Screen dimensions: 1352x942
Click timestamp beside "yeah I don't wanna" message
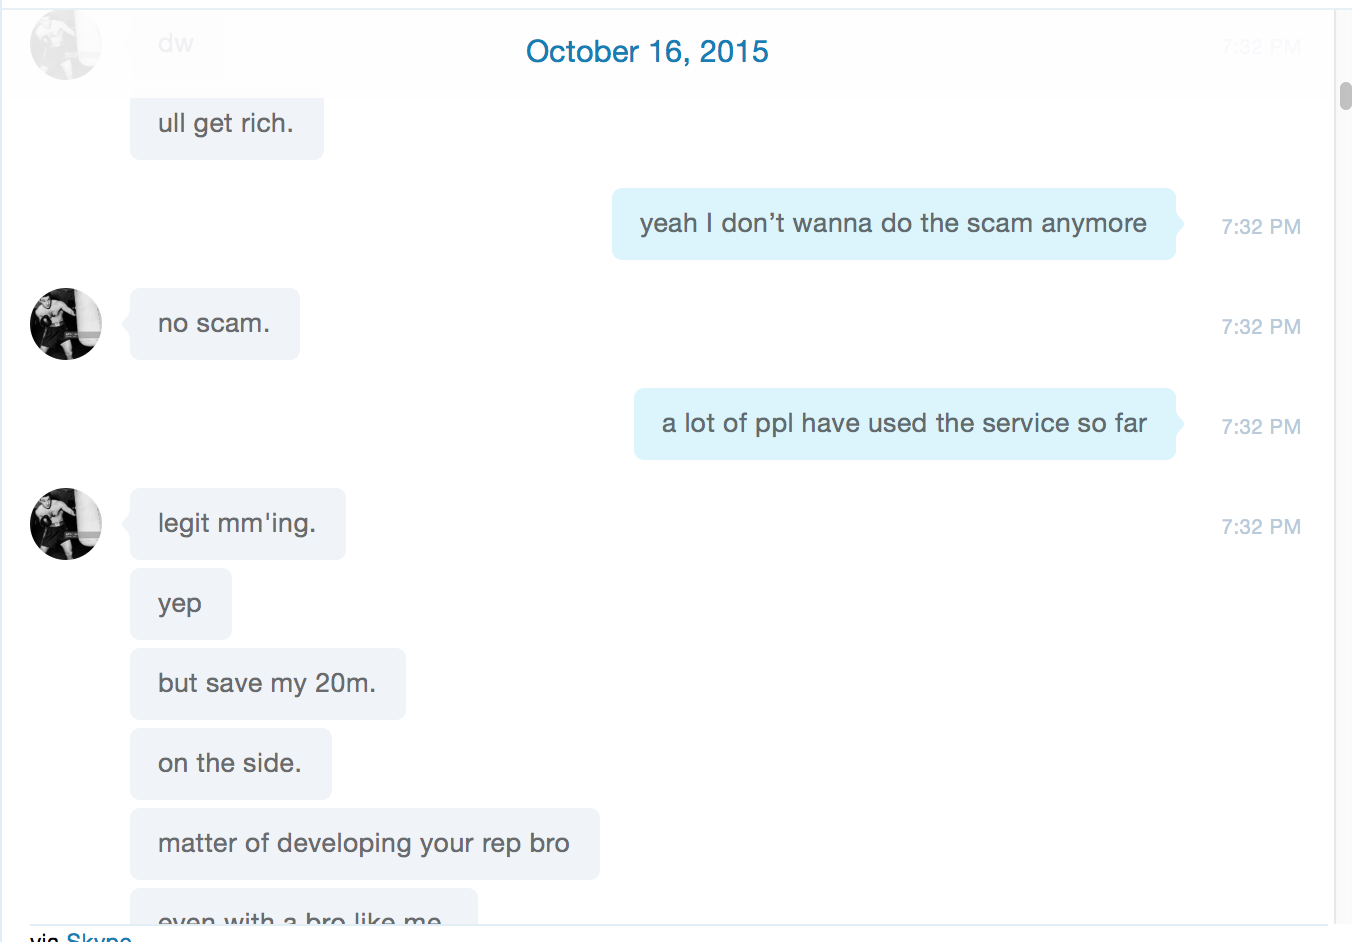(x=1261, y=227)
